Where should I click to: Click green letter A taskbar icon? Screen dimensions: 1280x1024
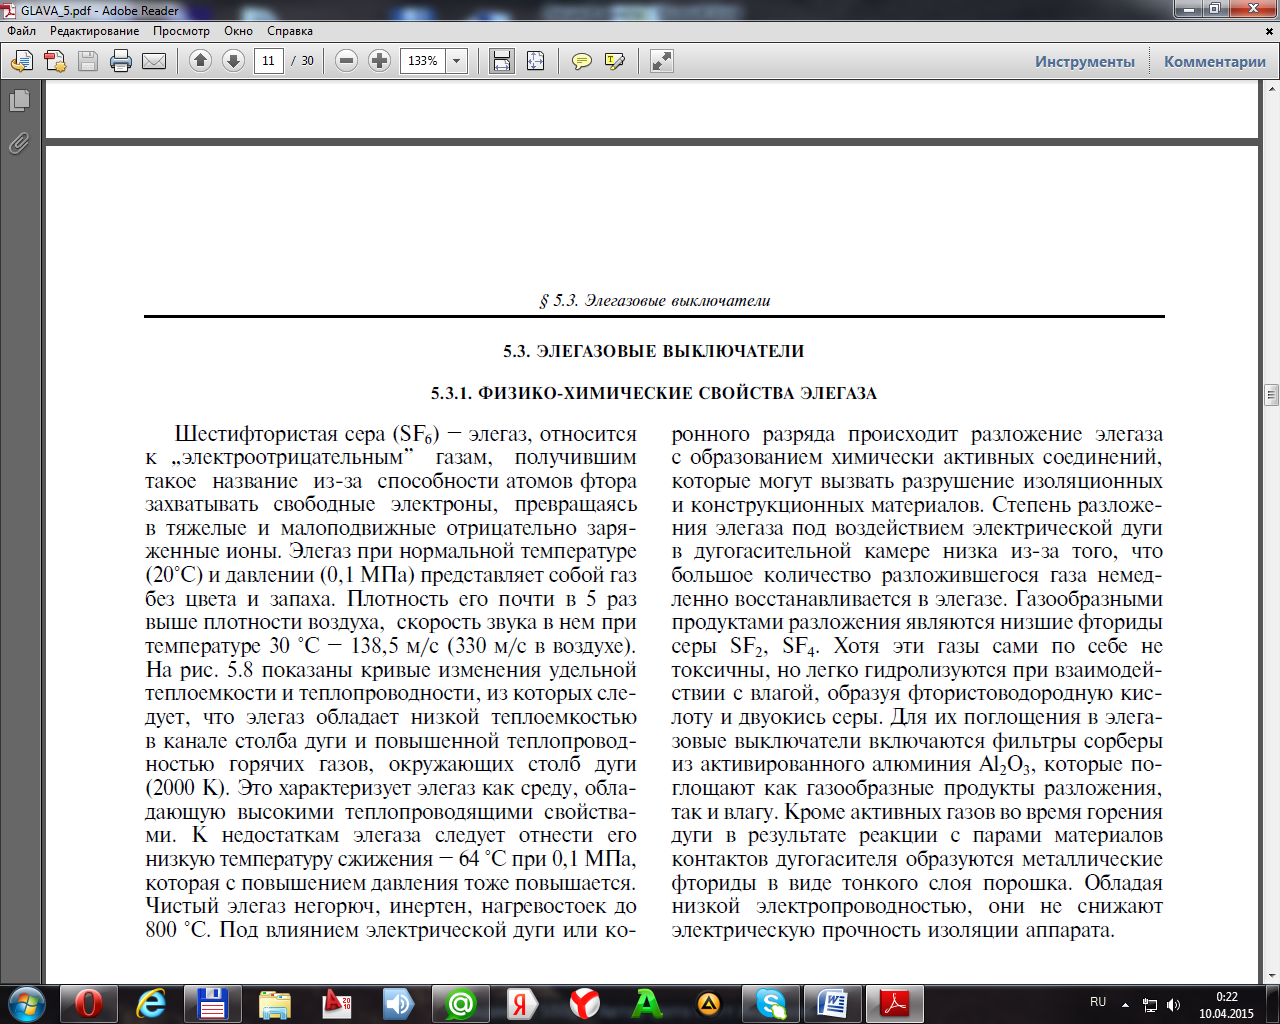point(647,1003)
